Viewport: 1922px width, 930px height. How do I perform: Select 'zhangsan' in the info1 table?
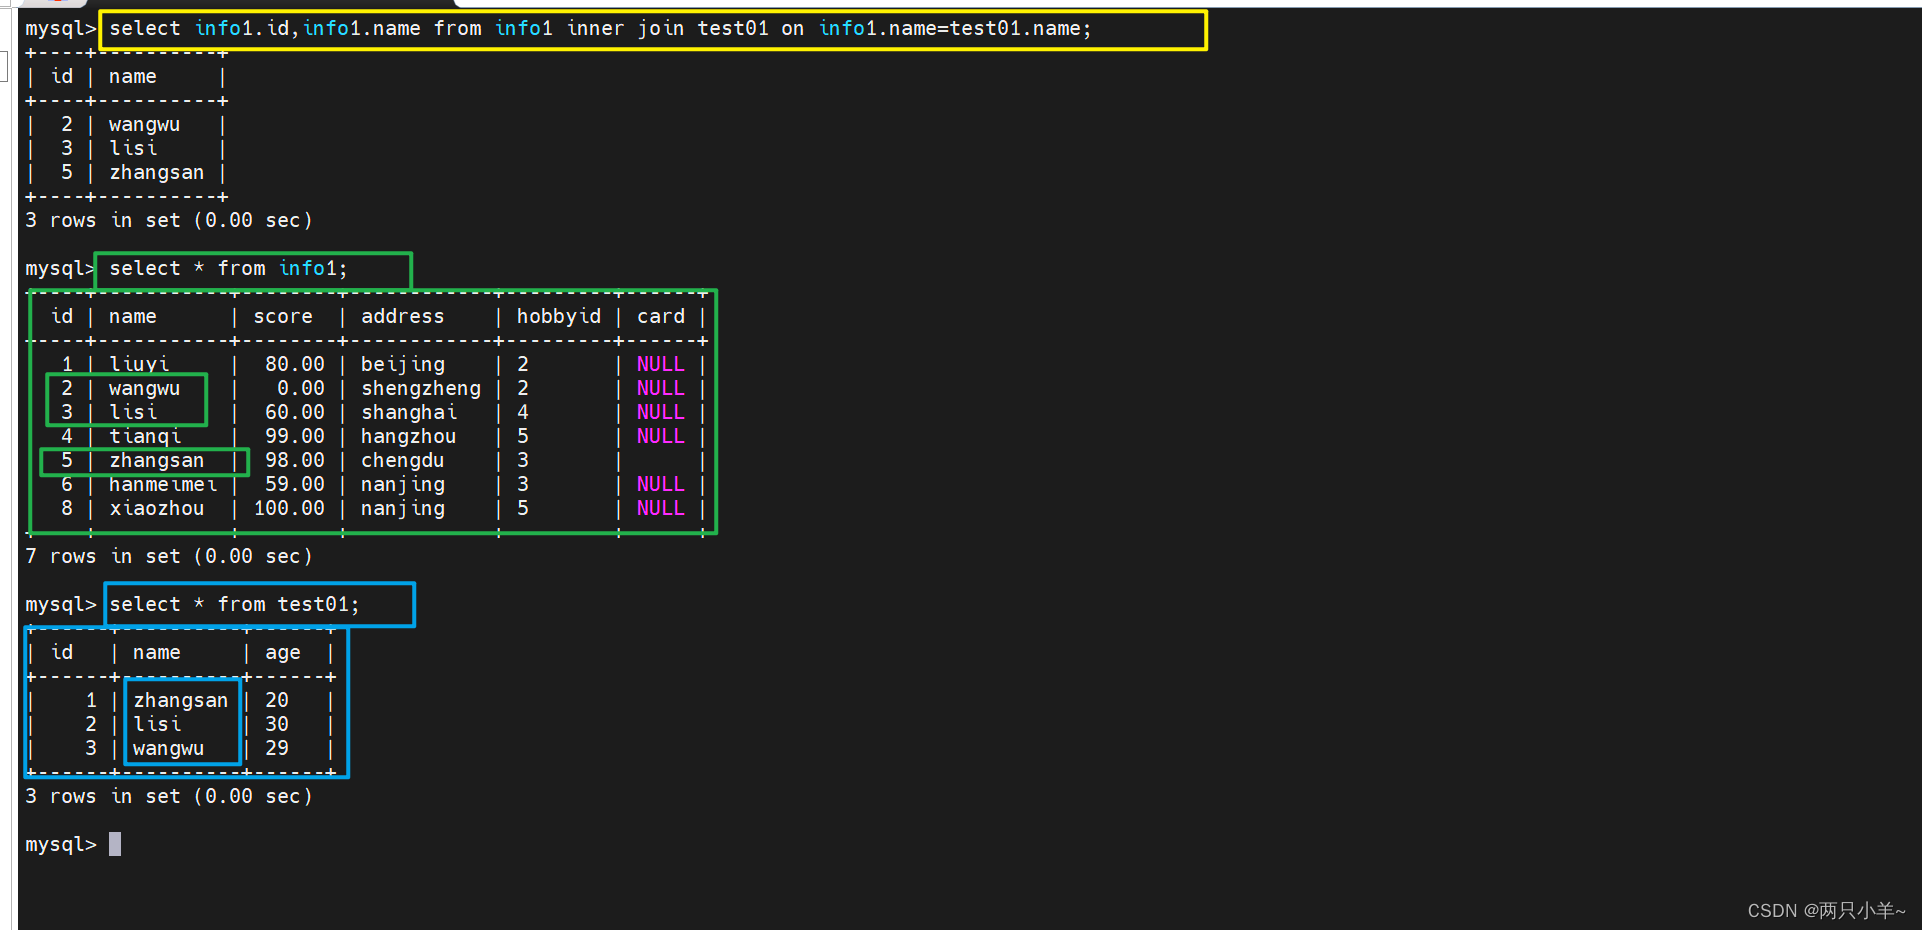(x=156, y=461)
